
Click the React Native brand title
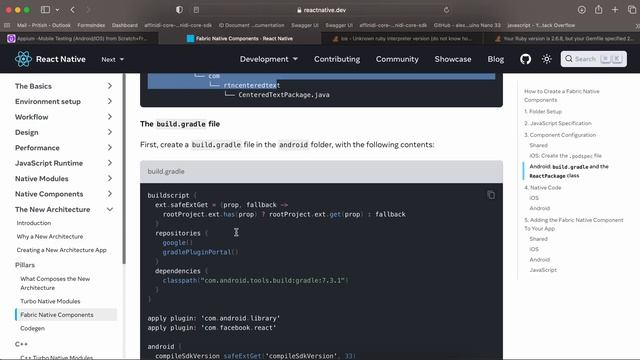(61, 59)
